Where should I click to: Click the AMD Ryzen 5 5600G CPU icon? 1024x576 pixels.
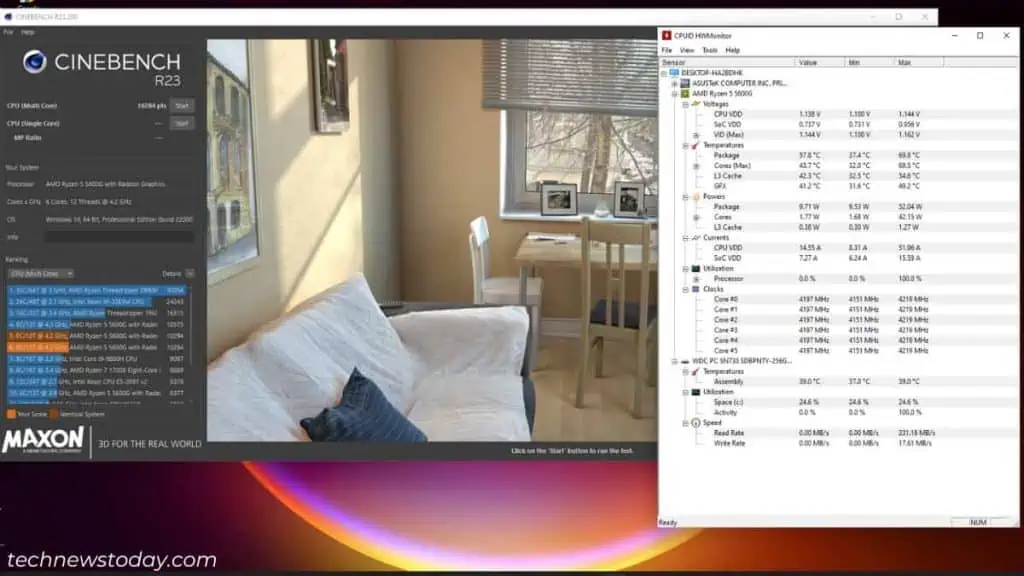684,94
